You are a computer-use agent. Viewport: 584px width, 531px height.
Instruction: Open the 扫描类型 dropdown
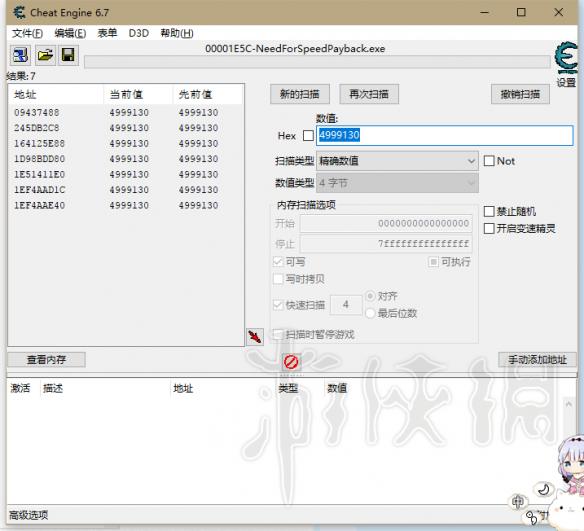pyautogui.click(x=397, y=161)
